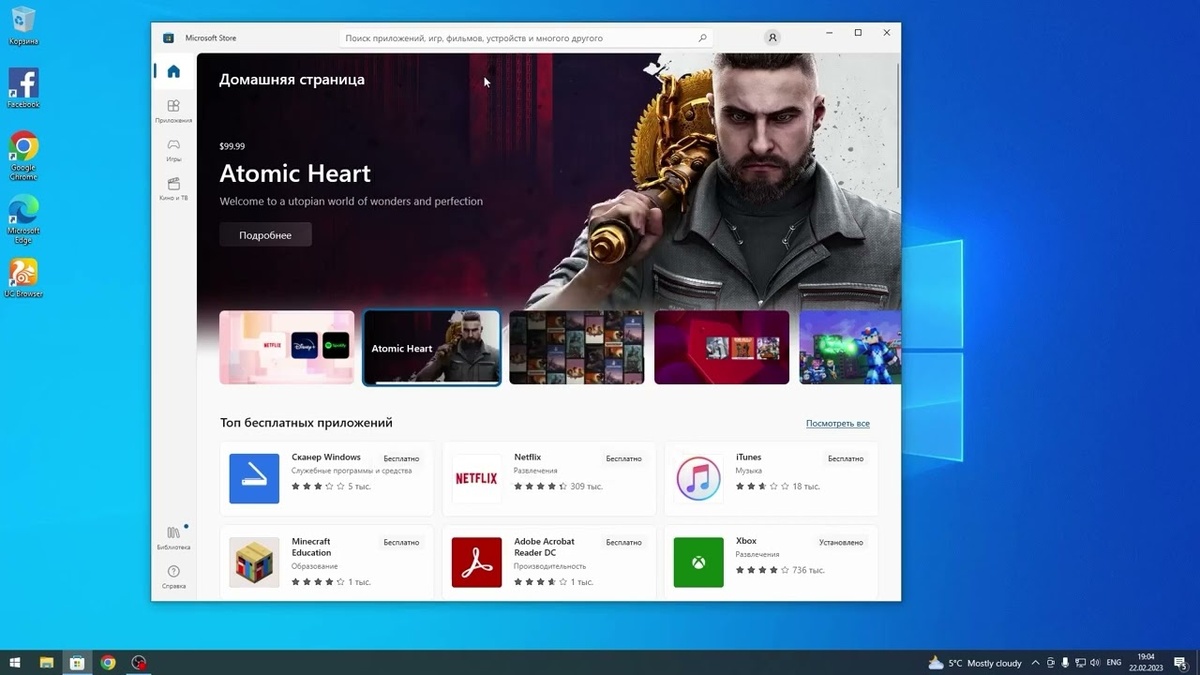Switch the ENG input language
This screenshot has width=1200, height=675.
(1114, 663)
